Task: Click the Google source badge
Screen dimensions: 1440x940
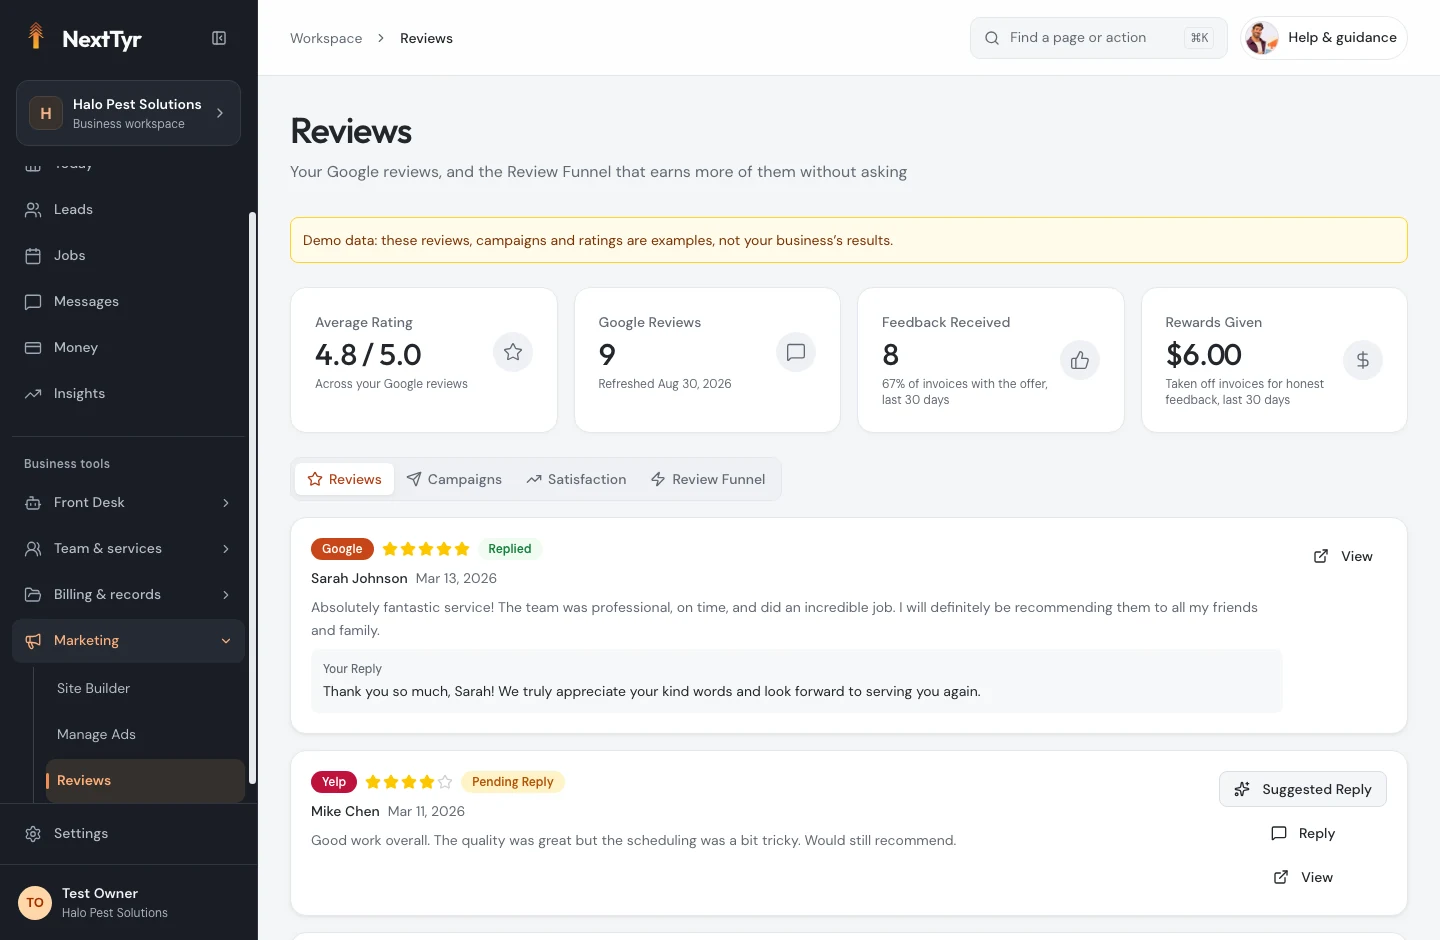Action: pos(342,549)
